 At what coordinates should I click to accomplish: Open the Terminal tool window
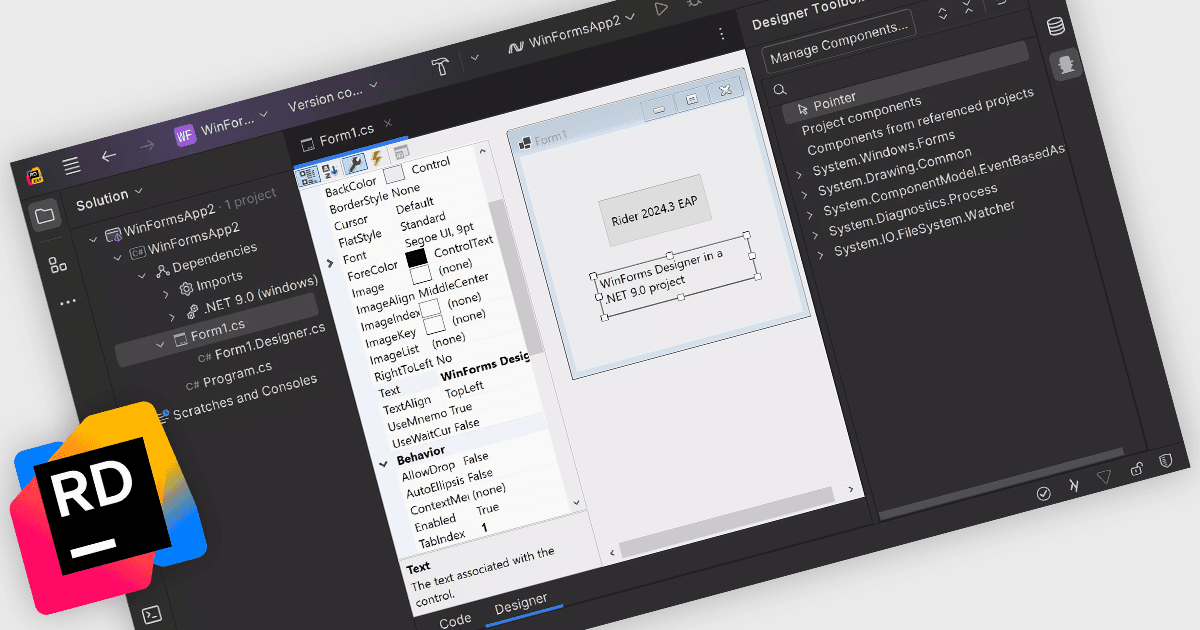click(152, 613)
